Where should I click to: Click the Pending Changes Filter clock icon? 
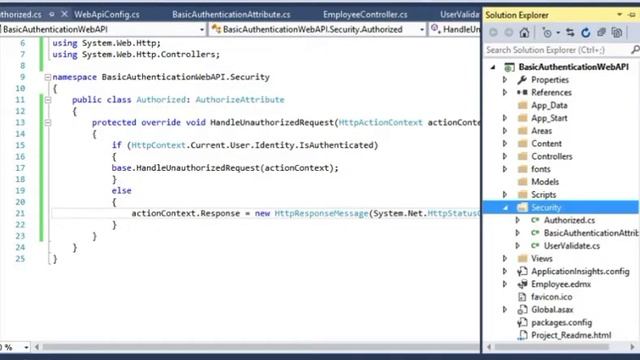pos(547,33)
